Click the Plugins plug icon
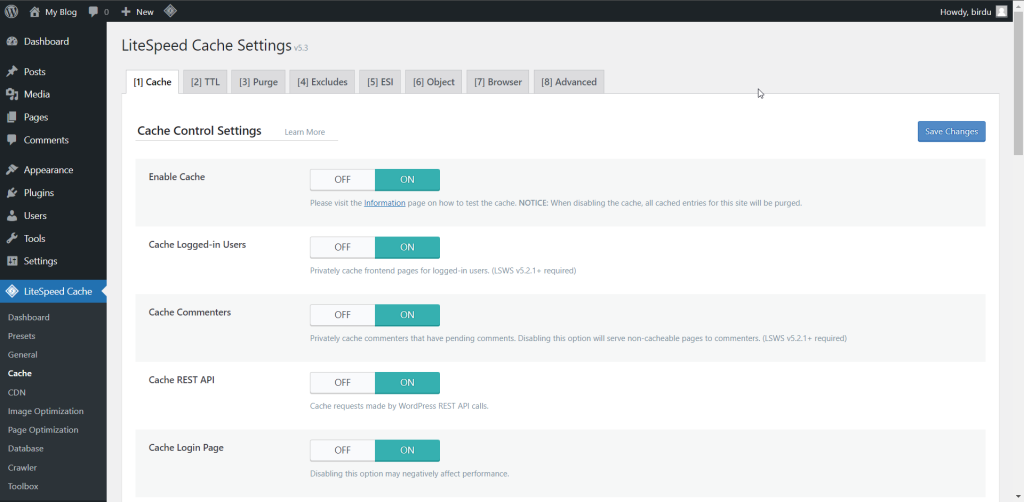 tap(12, 193)
